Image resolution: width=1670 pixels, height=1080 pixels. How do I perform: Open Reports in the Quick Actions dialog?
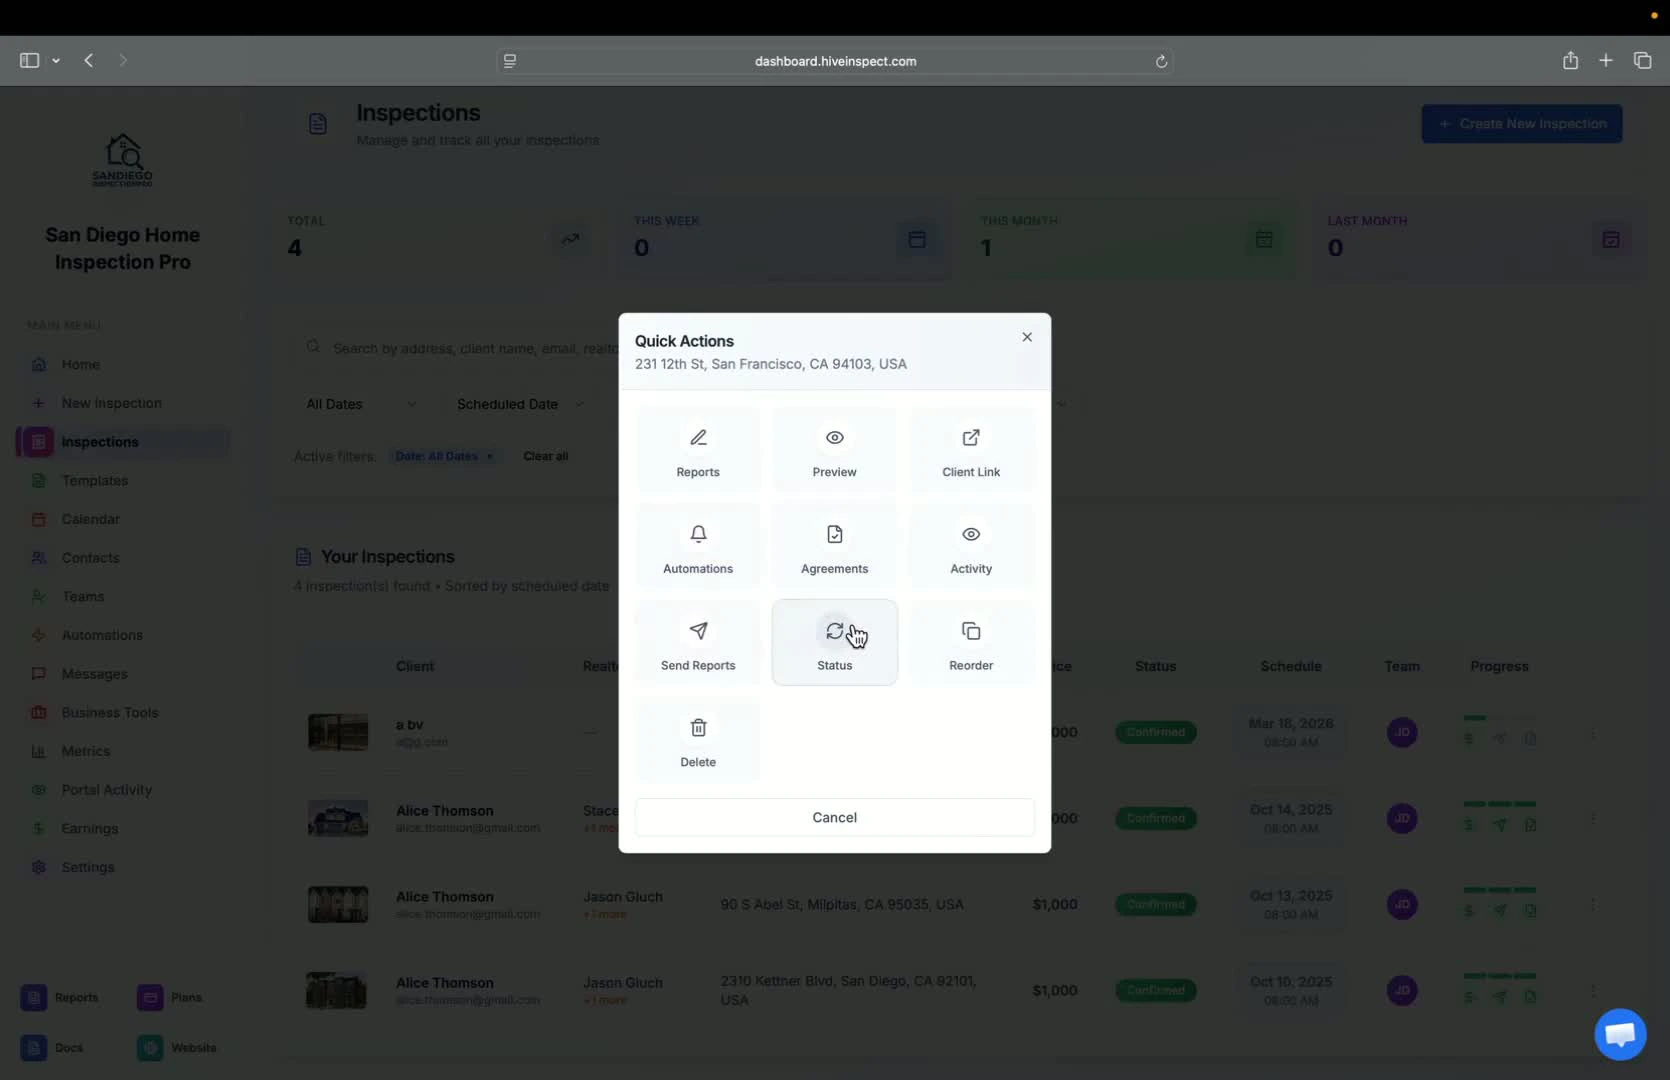698,449
